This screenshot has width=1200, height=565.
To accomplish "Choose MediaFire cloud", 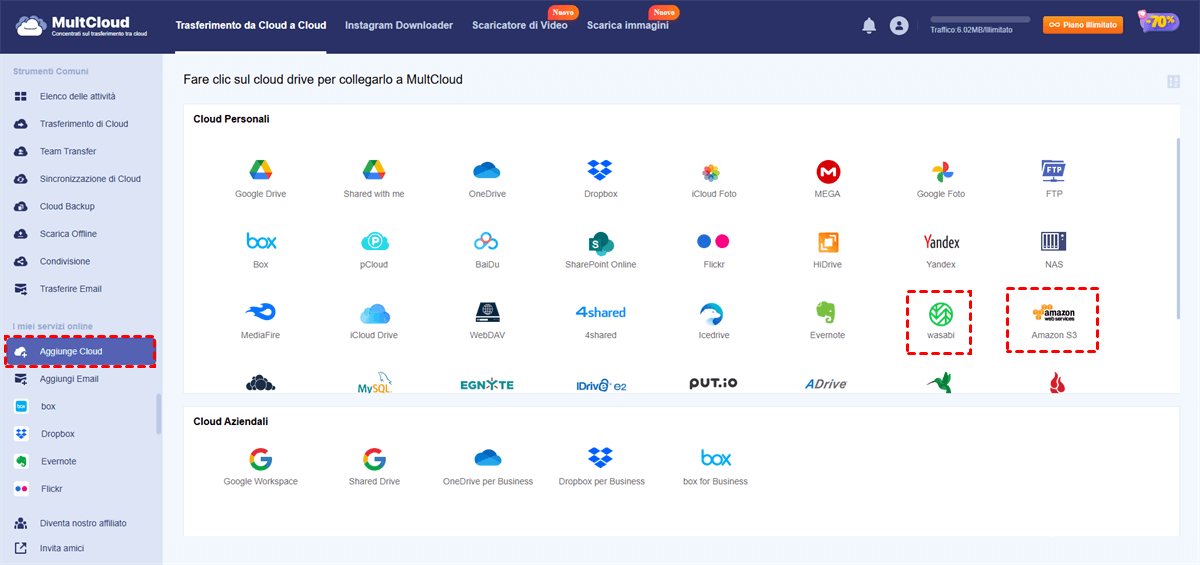I will coord(261,321).
